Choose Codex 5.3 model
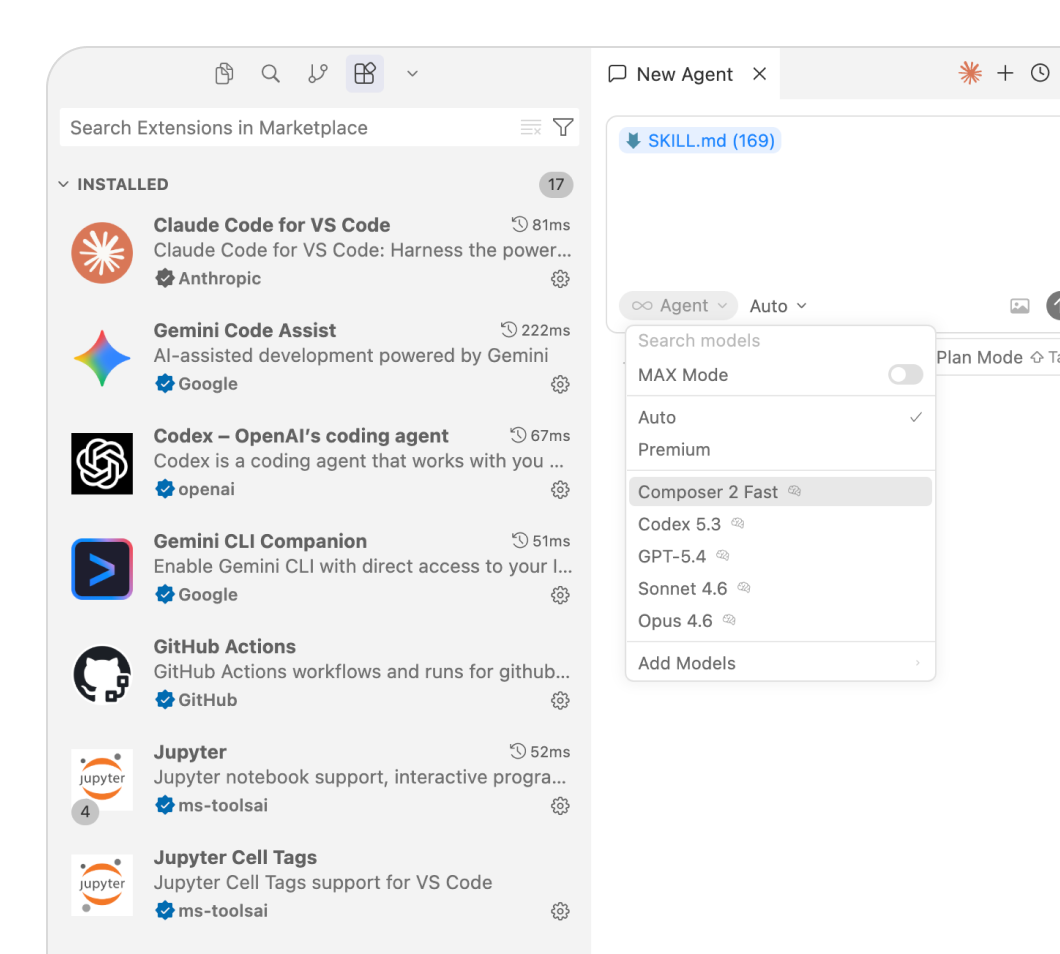The width and height of the screenshot is (1060, 954). (781, 524)
